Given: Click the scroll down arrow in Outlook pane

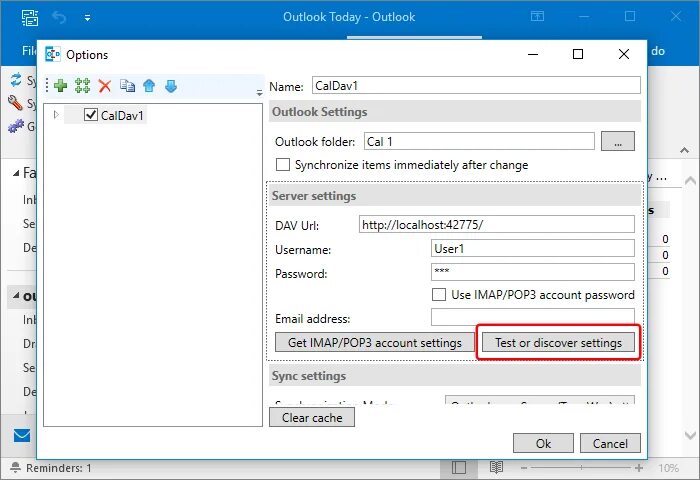Looking at the screenshot, I should [690, 435].
